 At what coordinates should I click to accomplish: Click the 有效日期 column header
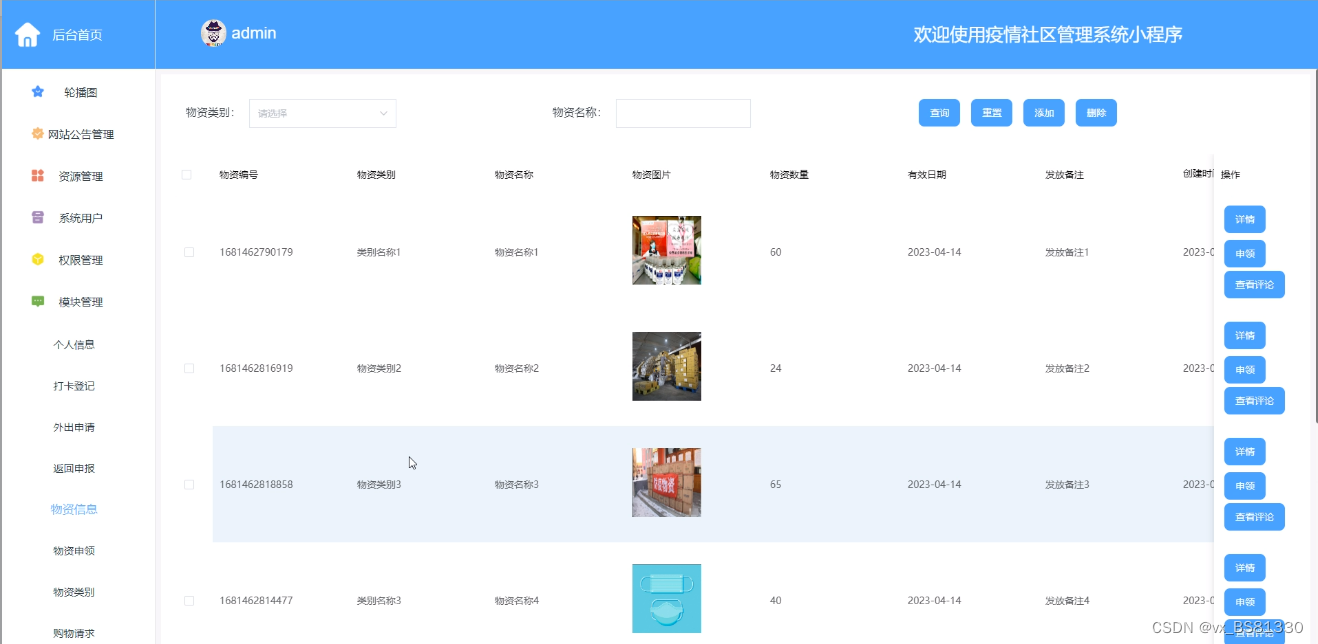927,175
